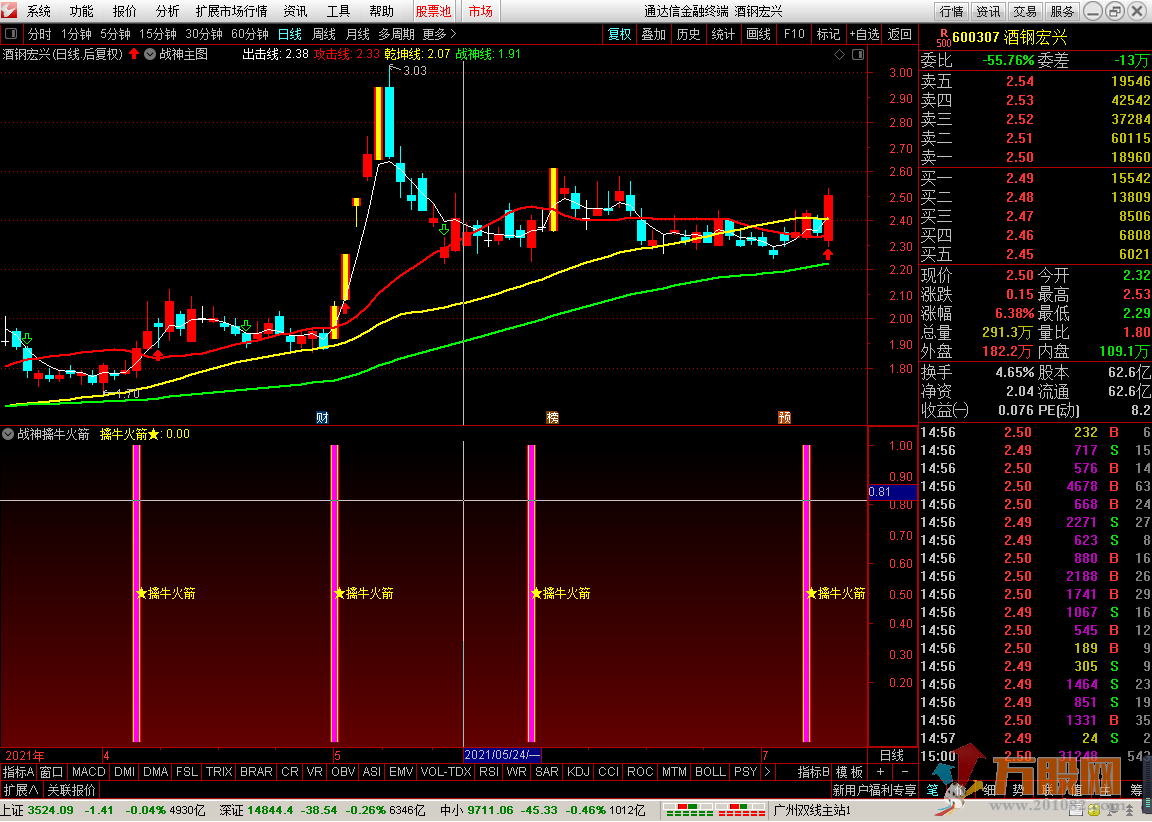This screenshot has height=822, width=1152.
Task: Click the red buy arrow under the last candle
Action: [x=828, y=254]
